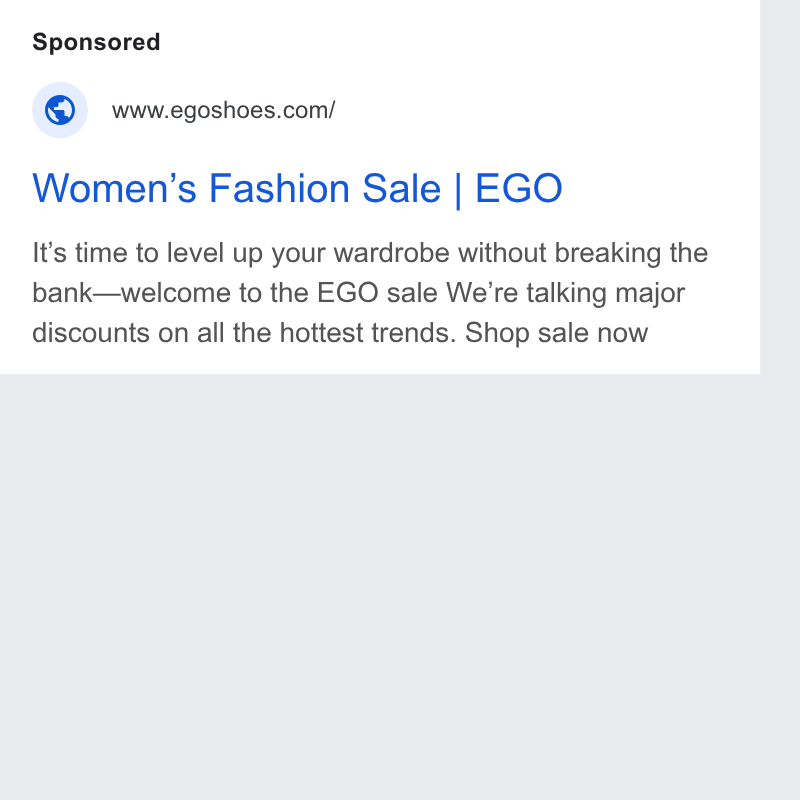Click the word Sale in the blue headline
800x800 pixels.
point(401,188)
